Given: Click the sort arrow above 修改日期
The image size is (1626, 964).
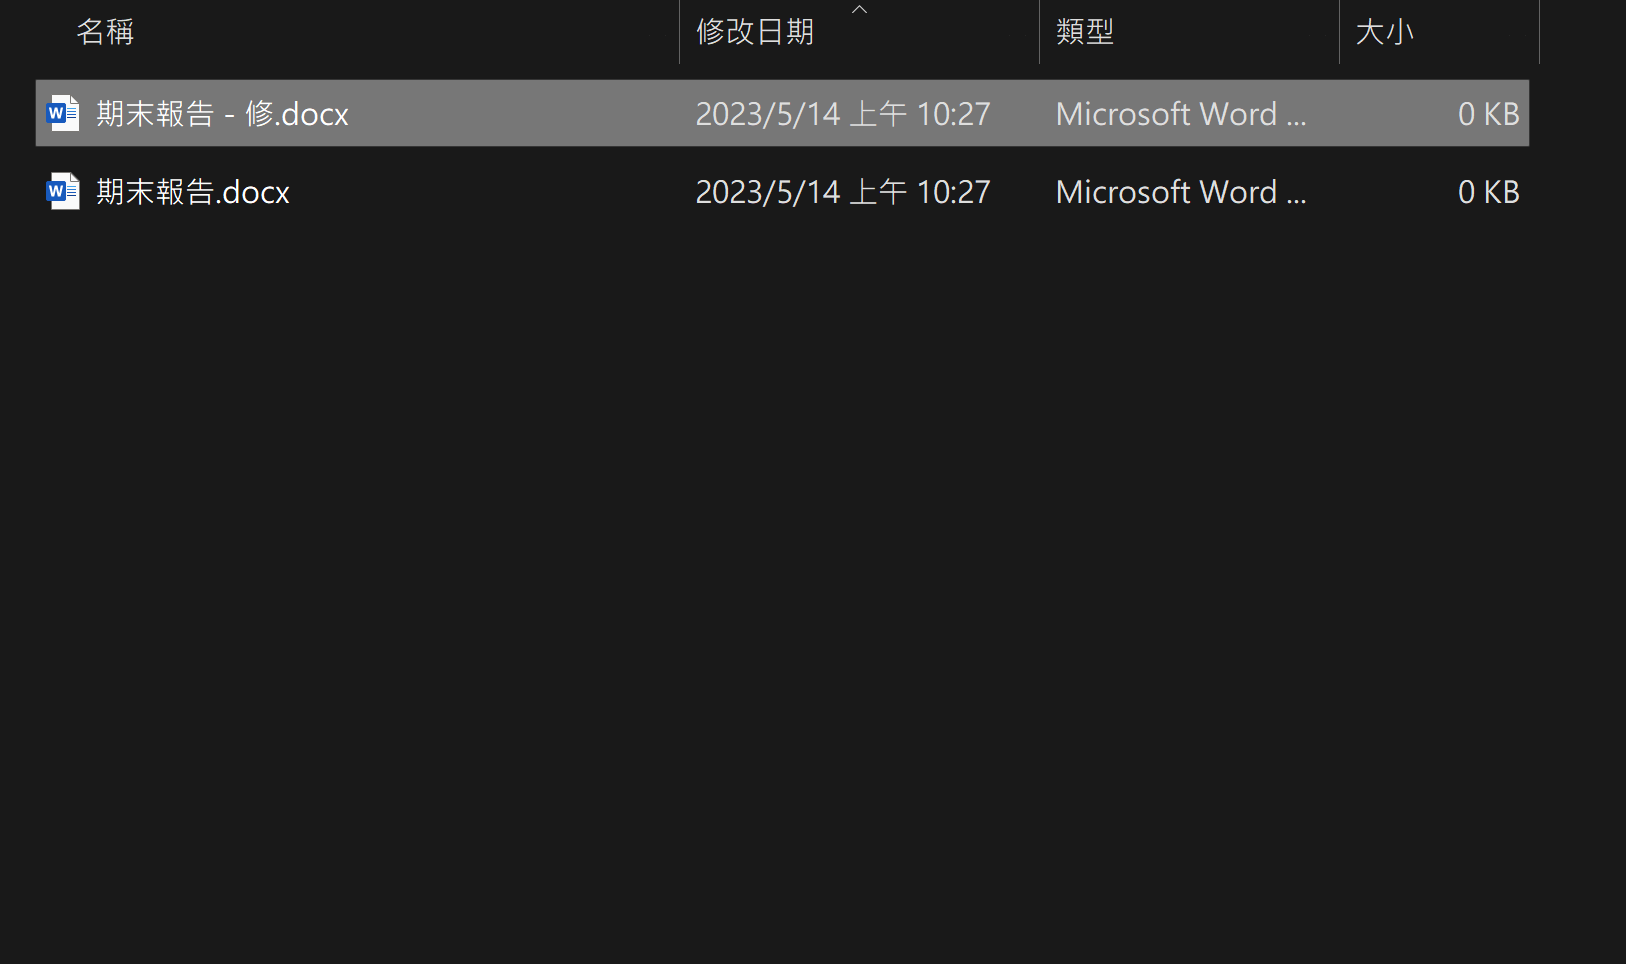Looking at the screenshot, I should pyautogui.click(x=859, y=9).
